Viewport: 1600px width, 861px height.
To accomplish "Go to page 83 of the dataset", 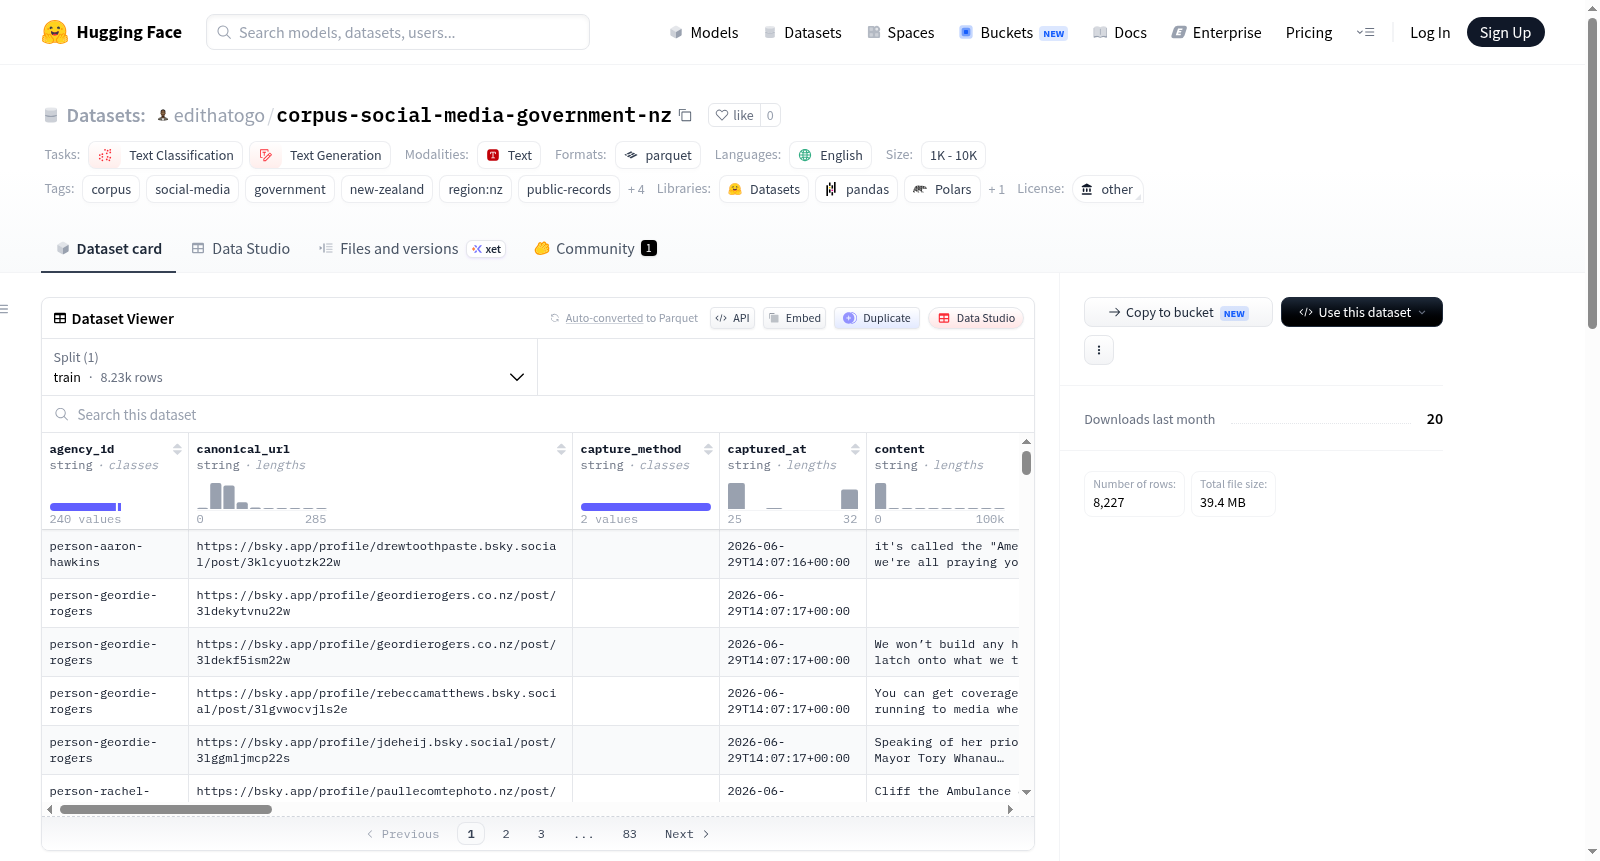I will click(629, 834).
